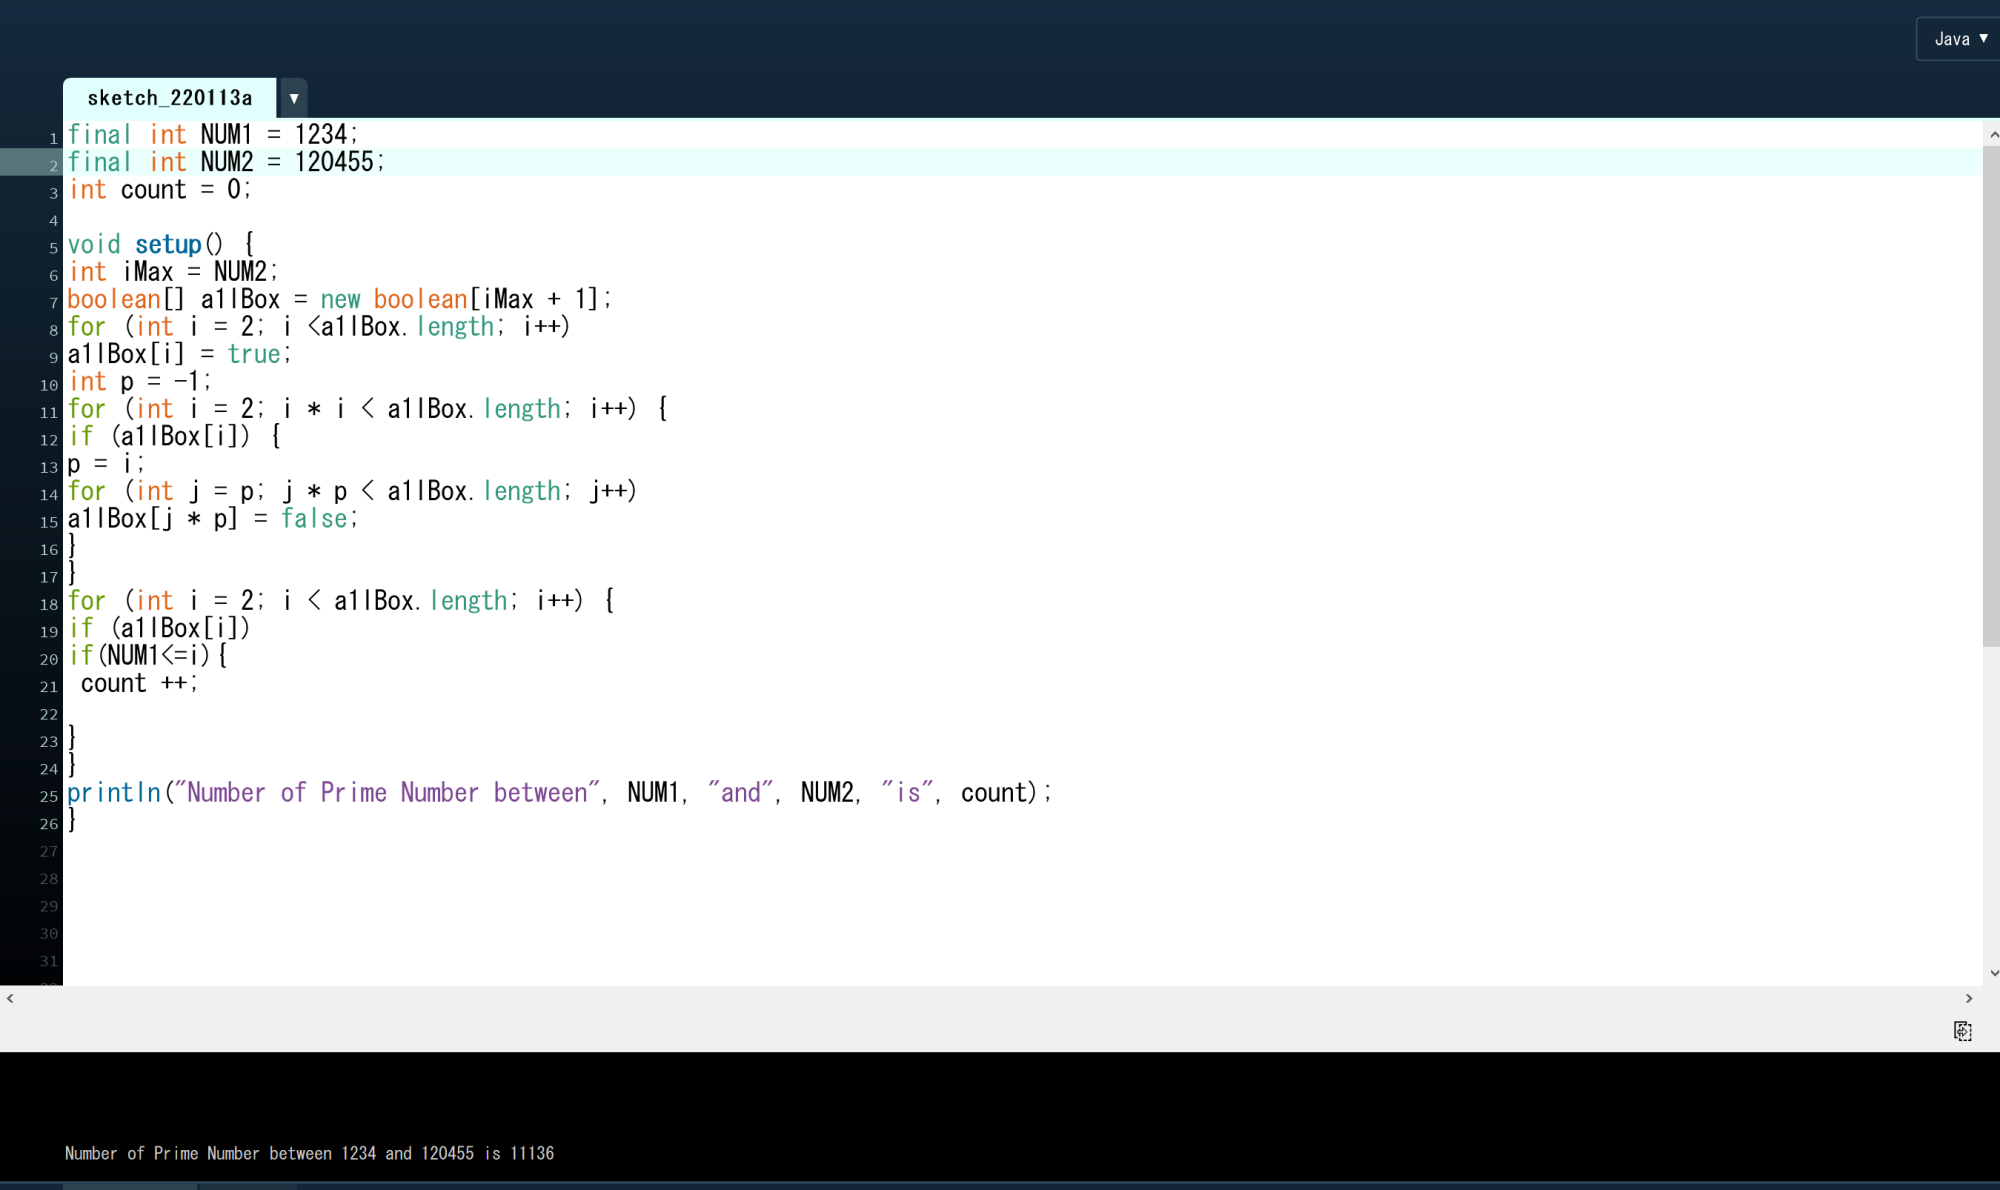Open the Java mode dropdown

(1958, 39)
